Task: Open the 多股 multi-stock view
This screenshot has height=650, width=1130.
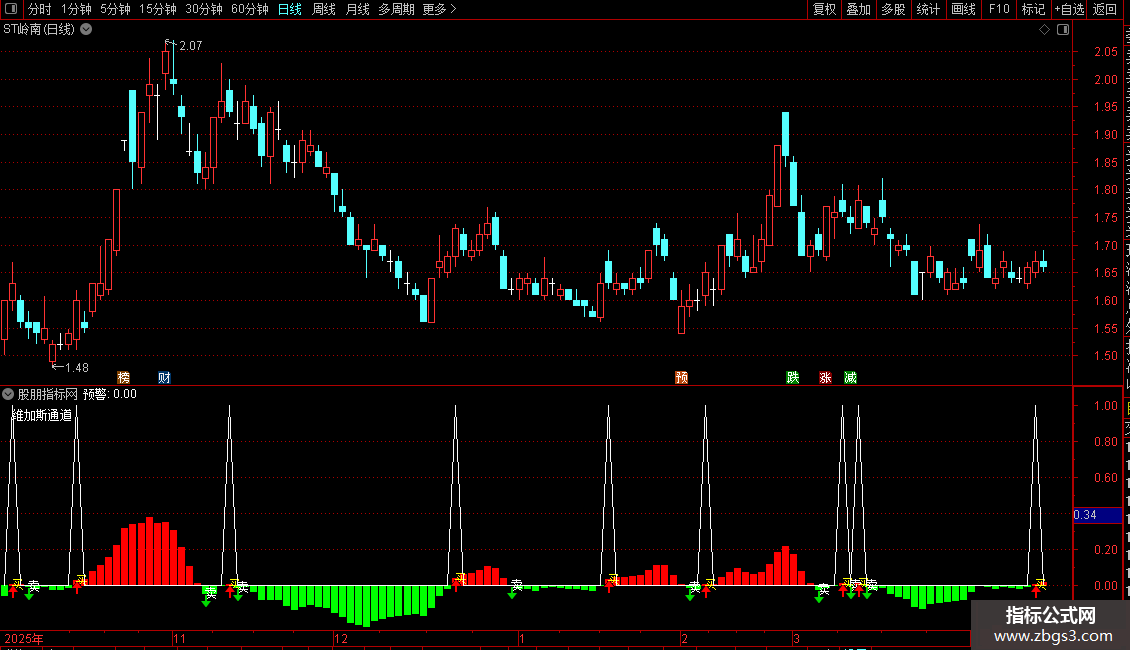Action: (893, 9)
